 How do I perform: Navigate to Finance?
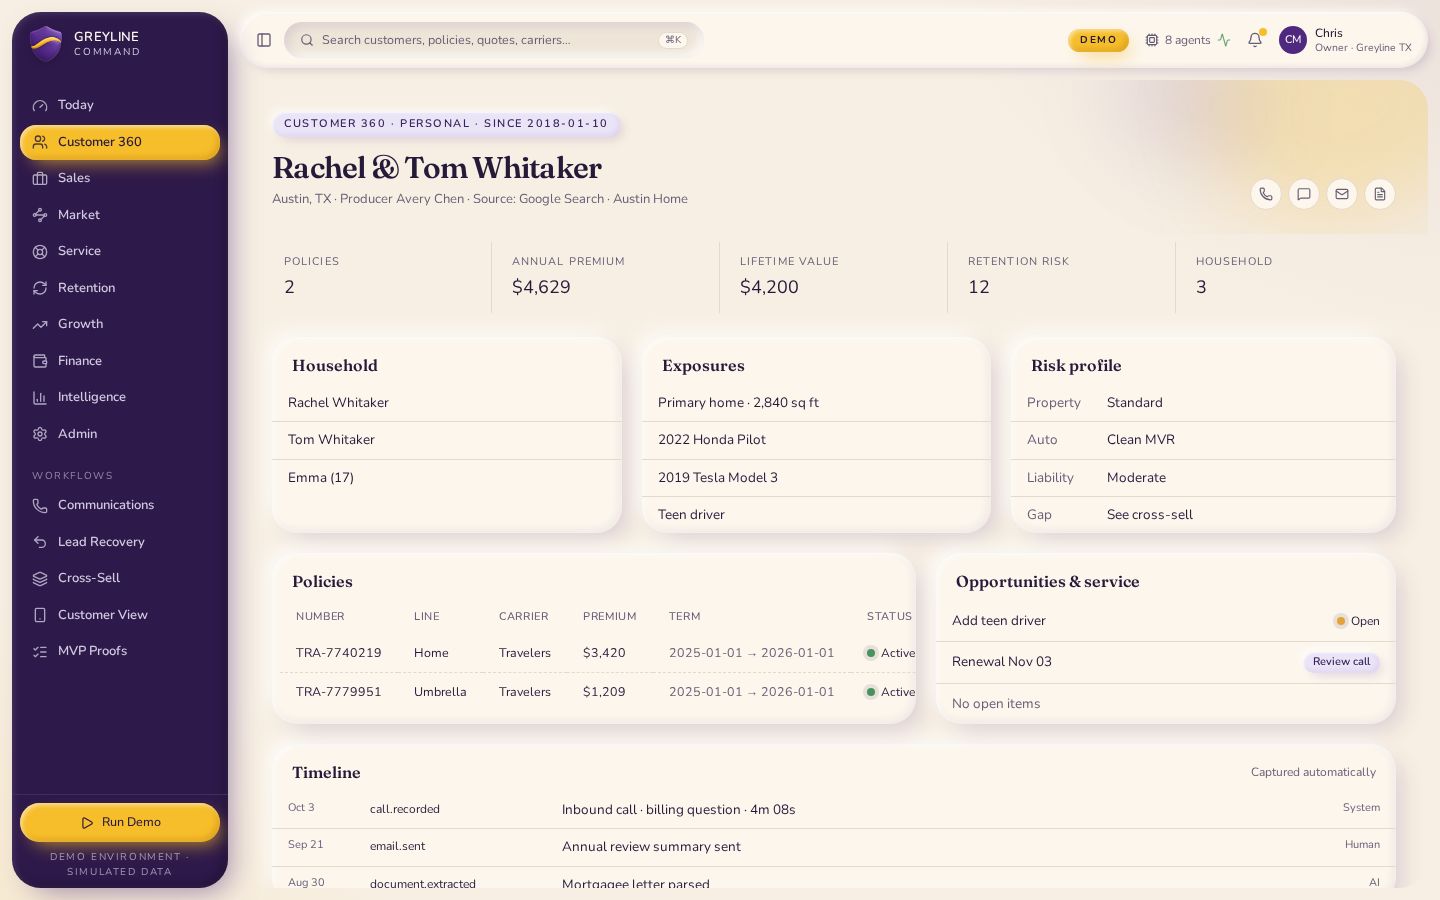120,361
